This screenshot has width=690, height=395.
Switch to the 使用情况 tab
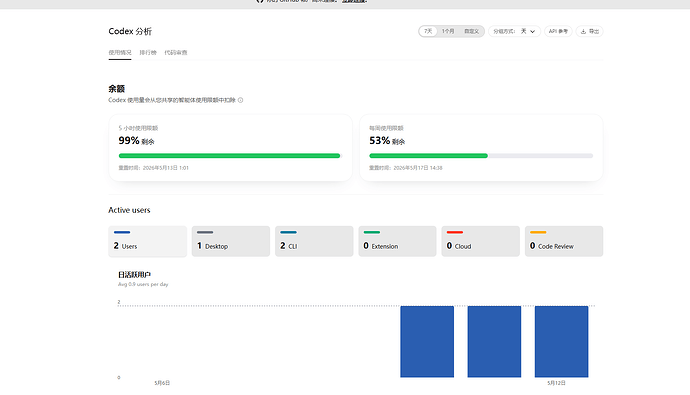tap(120, 52)
